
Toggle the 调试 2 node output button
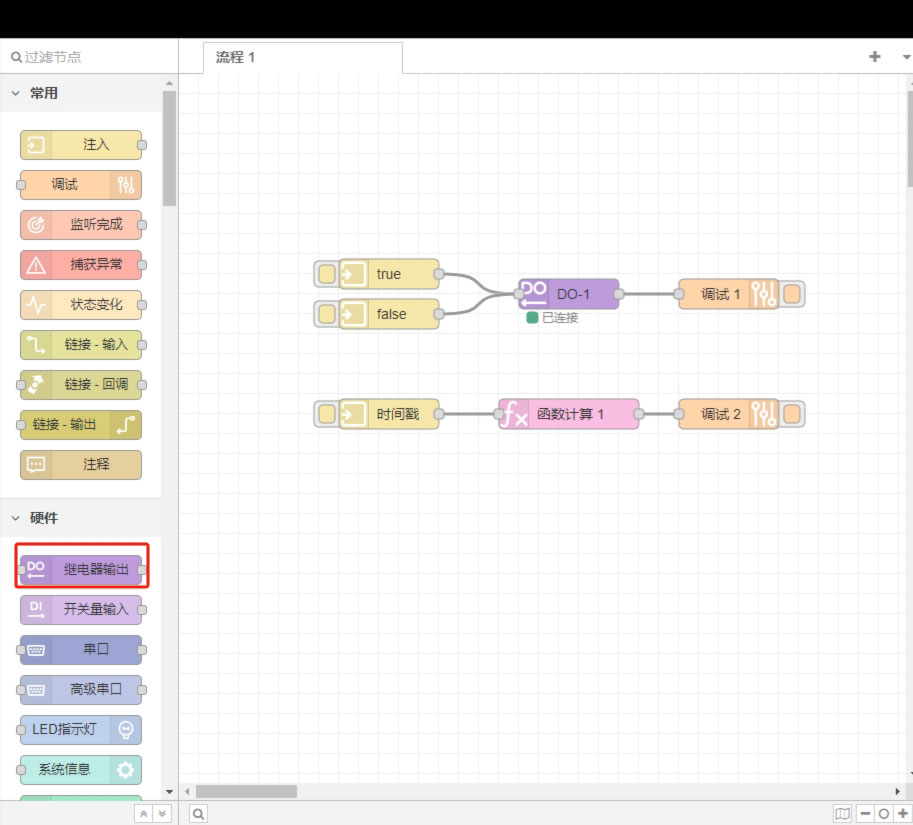coord(792,414)
